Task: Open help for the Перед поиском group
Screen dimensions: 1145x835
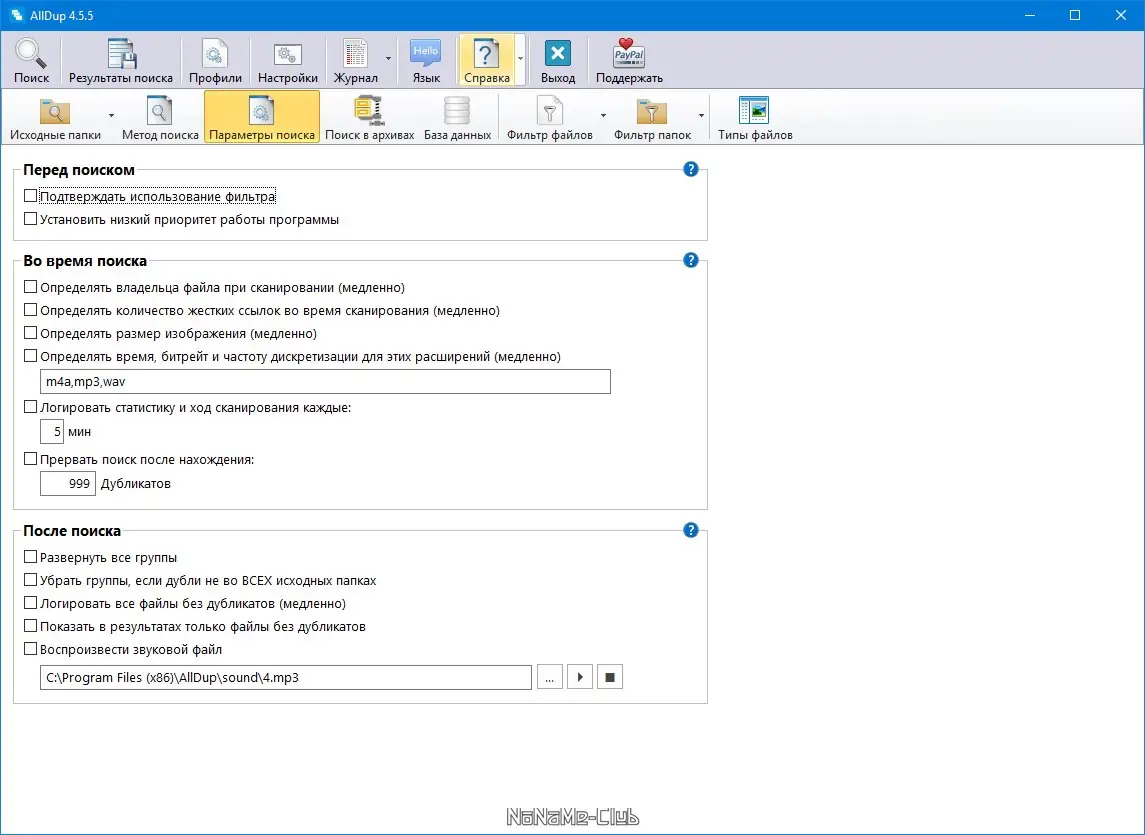Action: pos(691,169)
